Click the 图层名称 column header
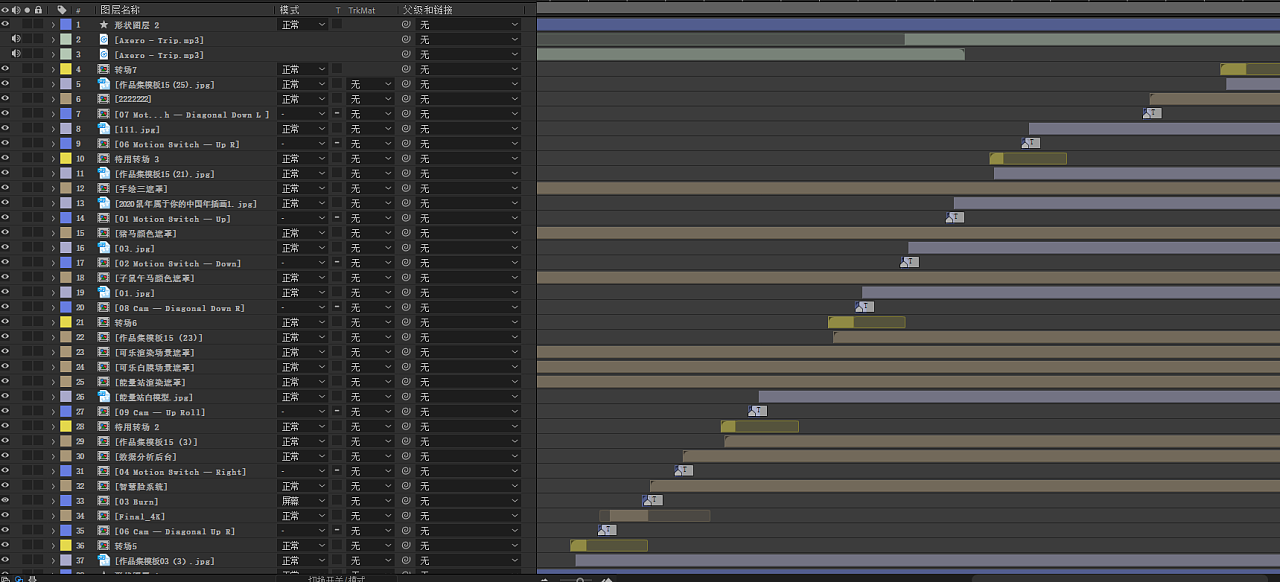1280x582 pixels. (120, 9)
